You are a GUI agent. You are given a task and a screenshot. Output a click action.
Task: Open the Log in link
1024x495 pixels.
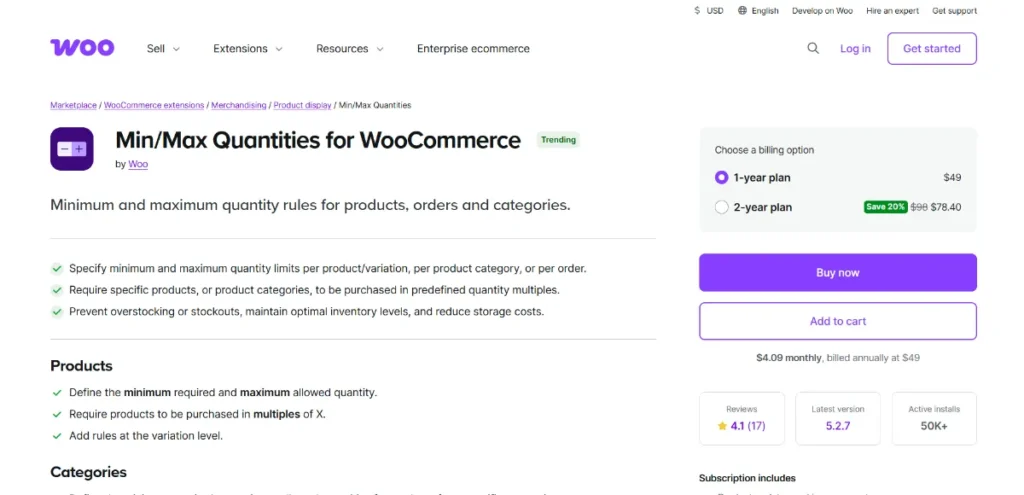click(x=855, y=48)
